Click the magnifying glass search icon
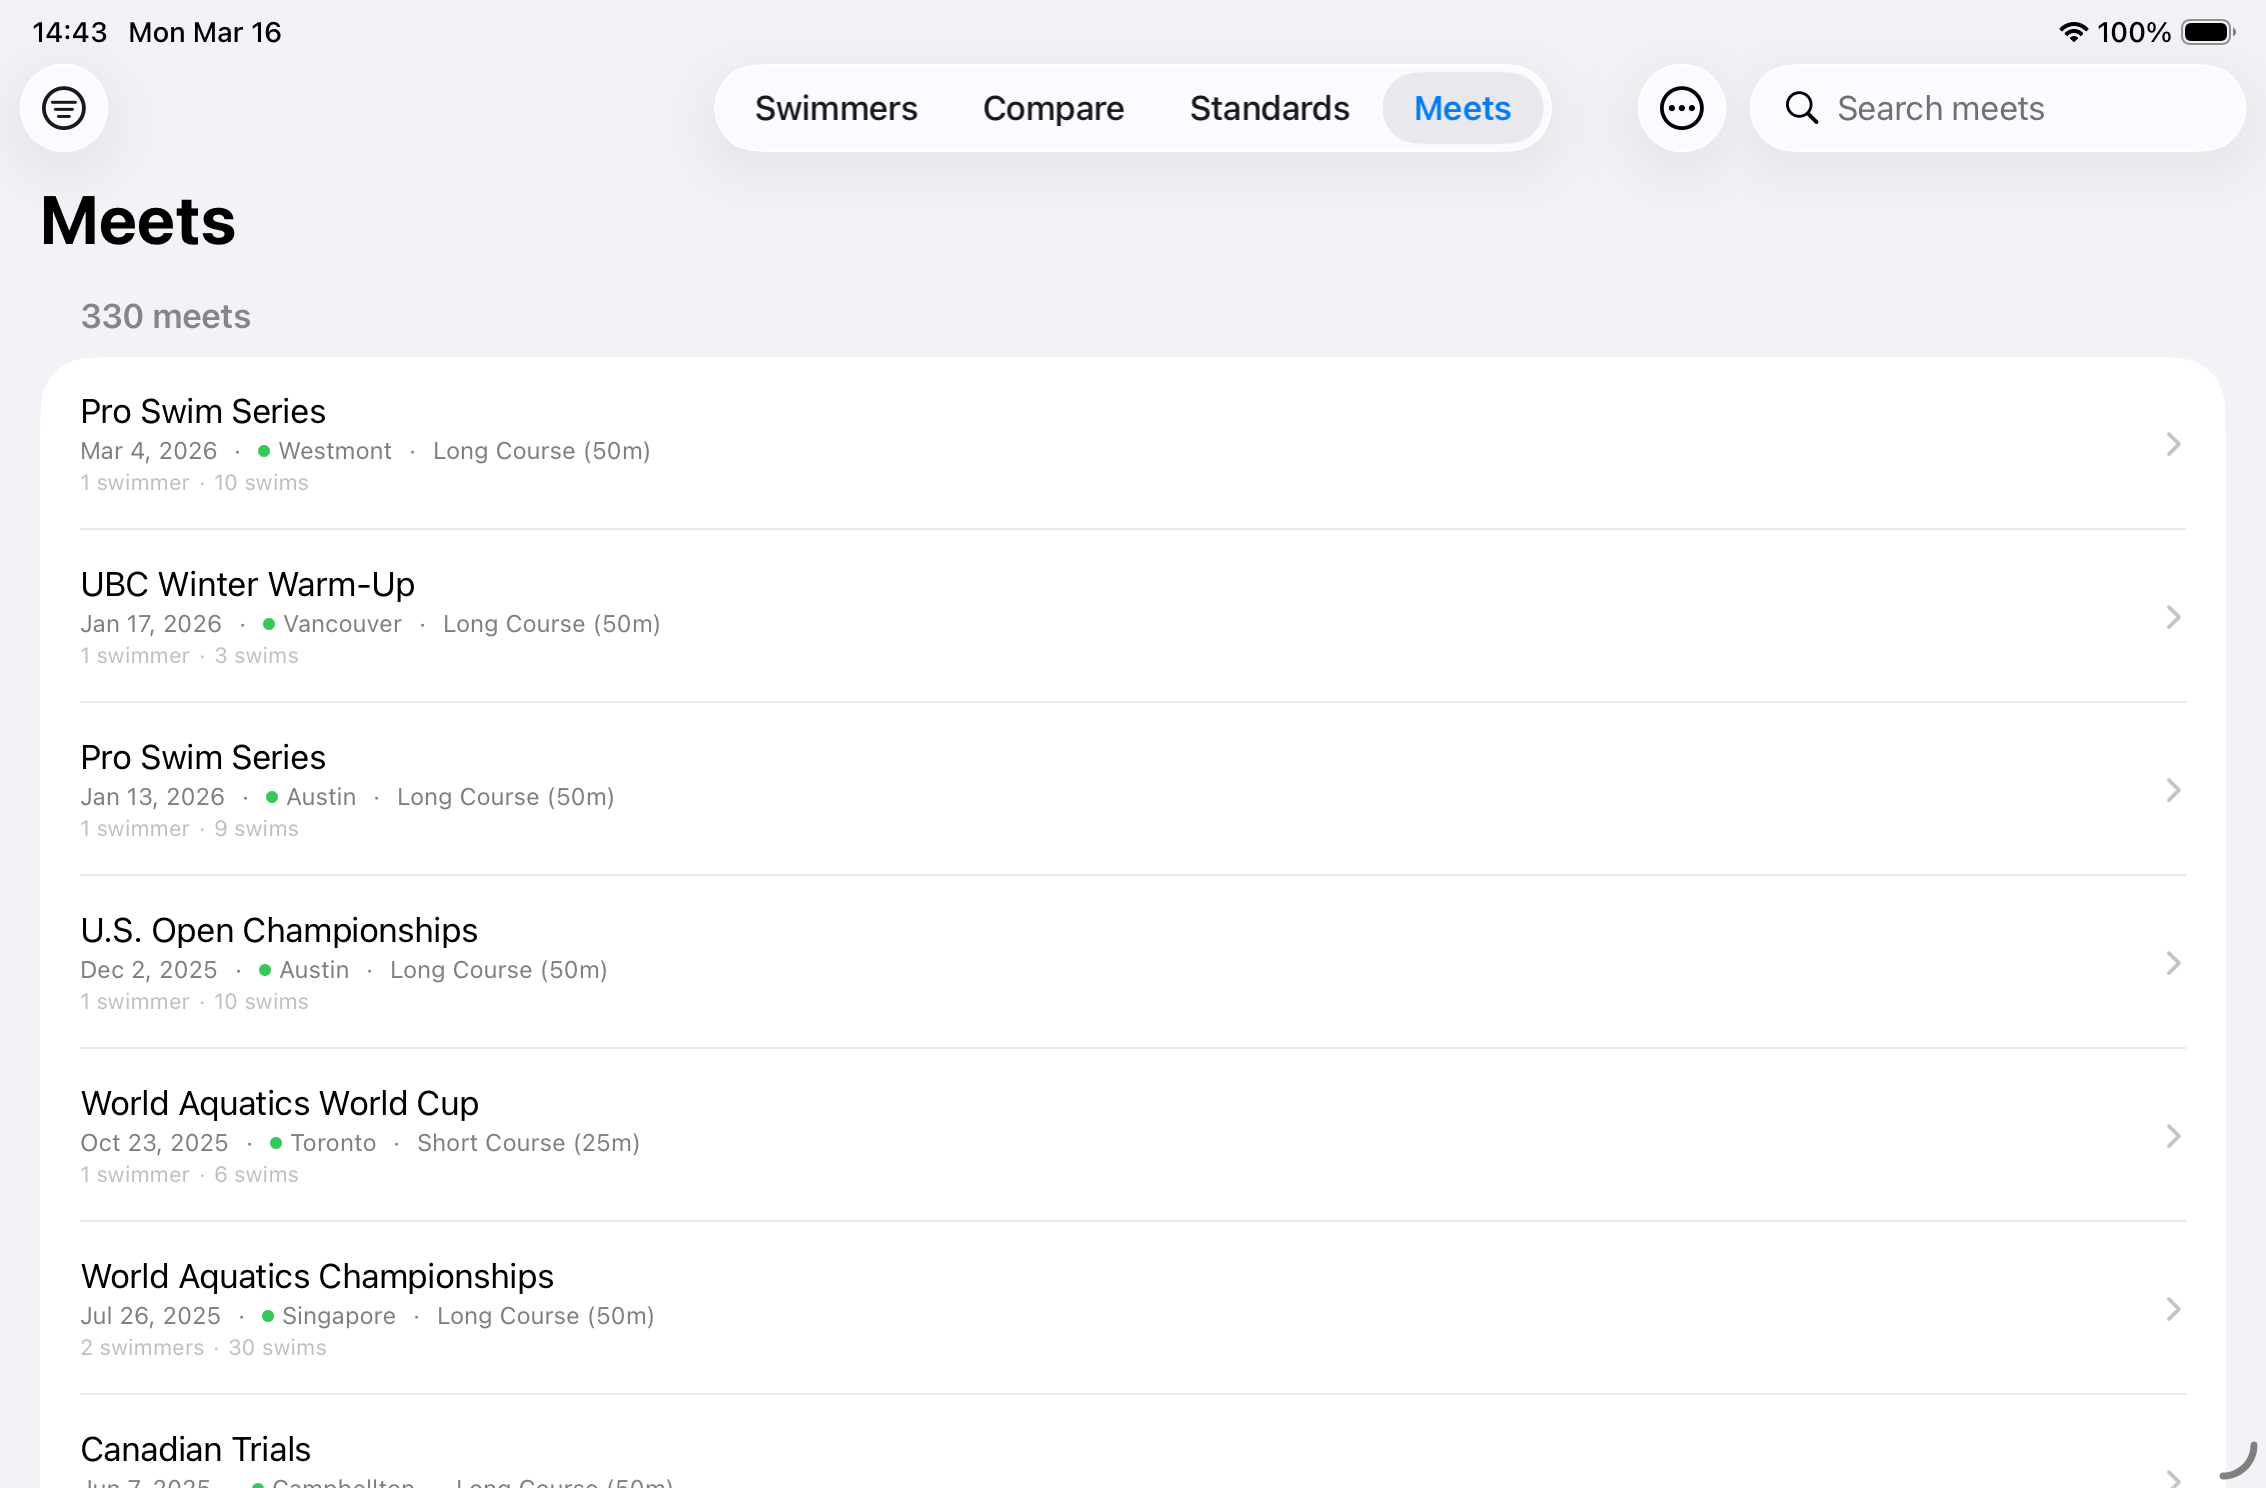2266x1488 pixels. [x=1801, y=108]
